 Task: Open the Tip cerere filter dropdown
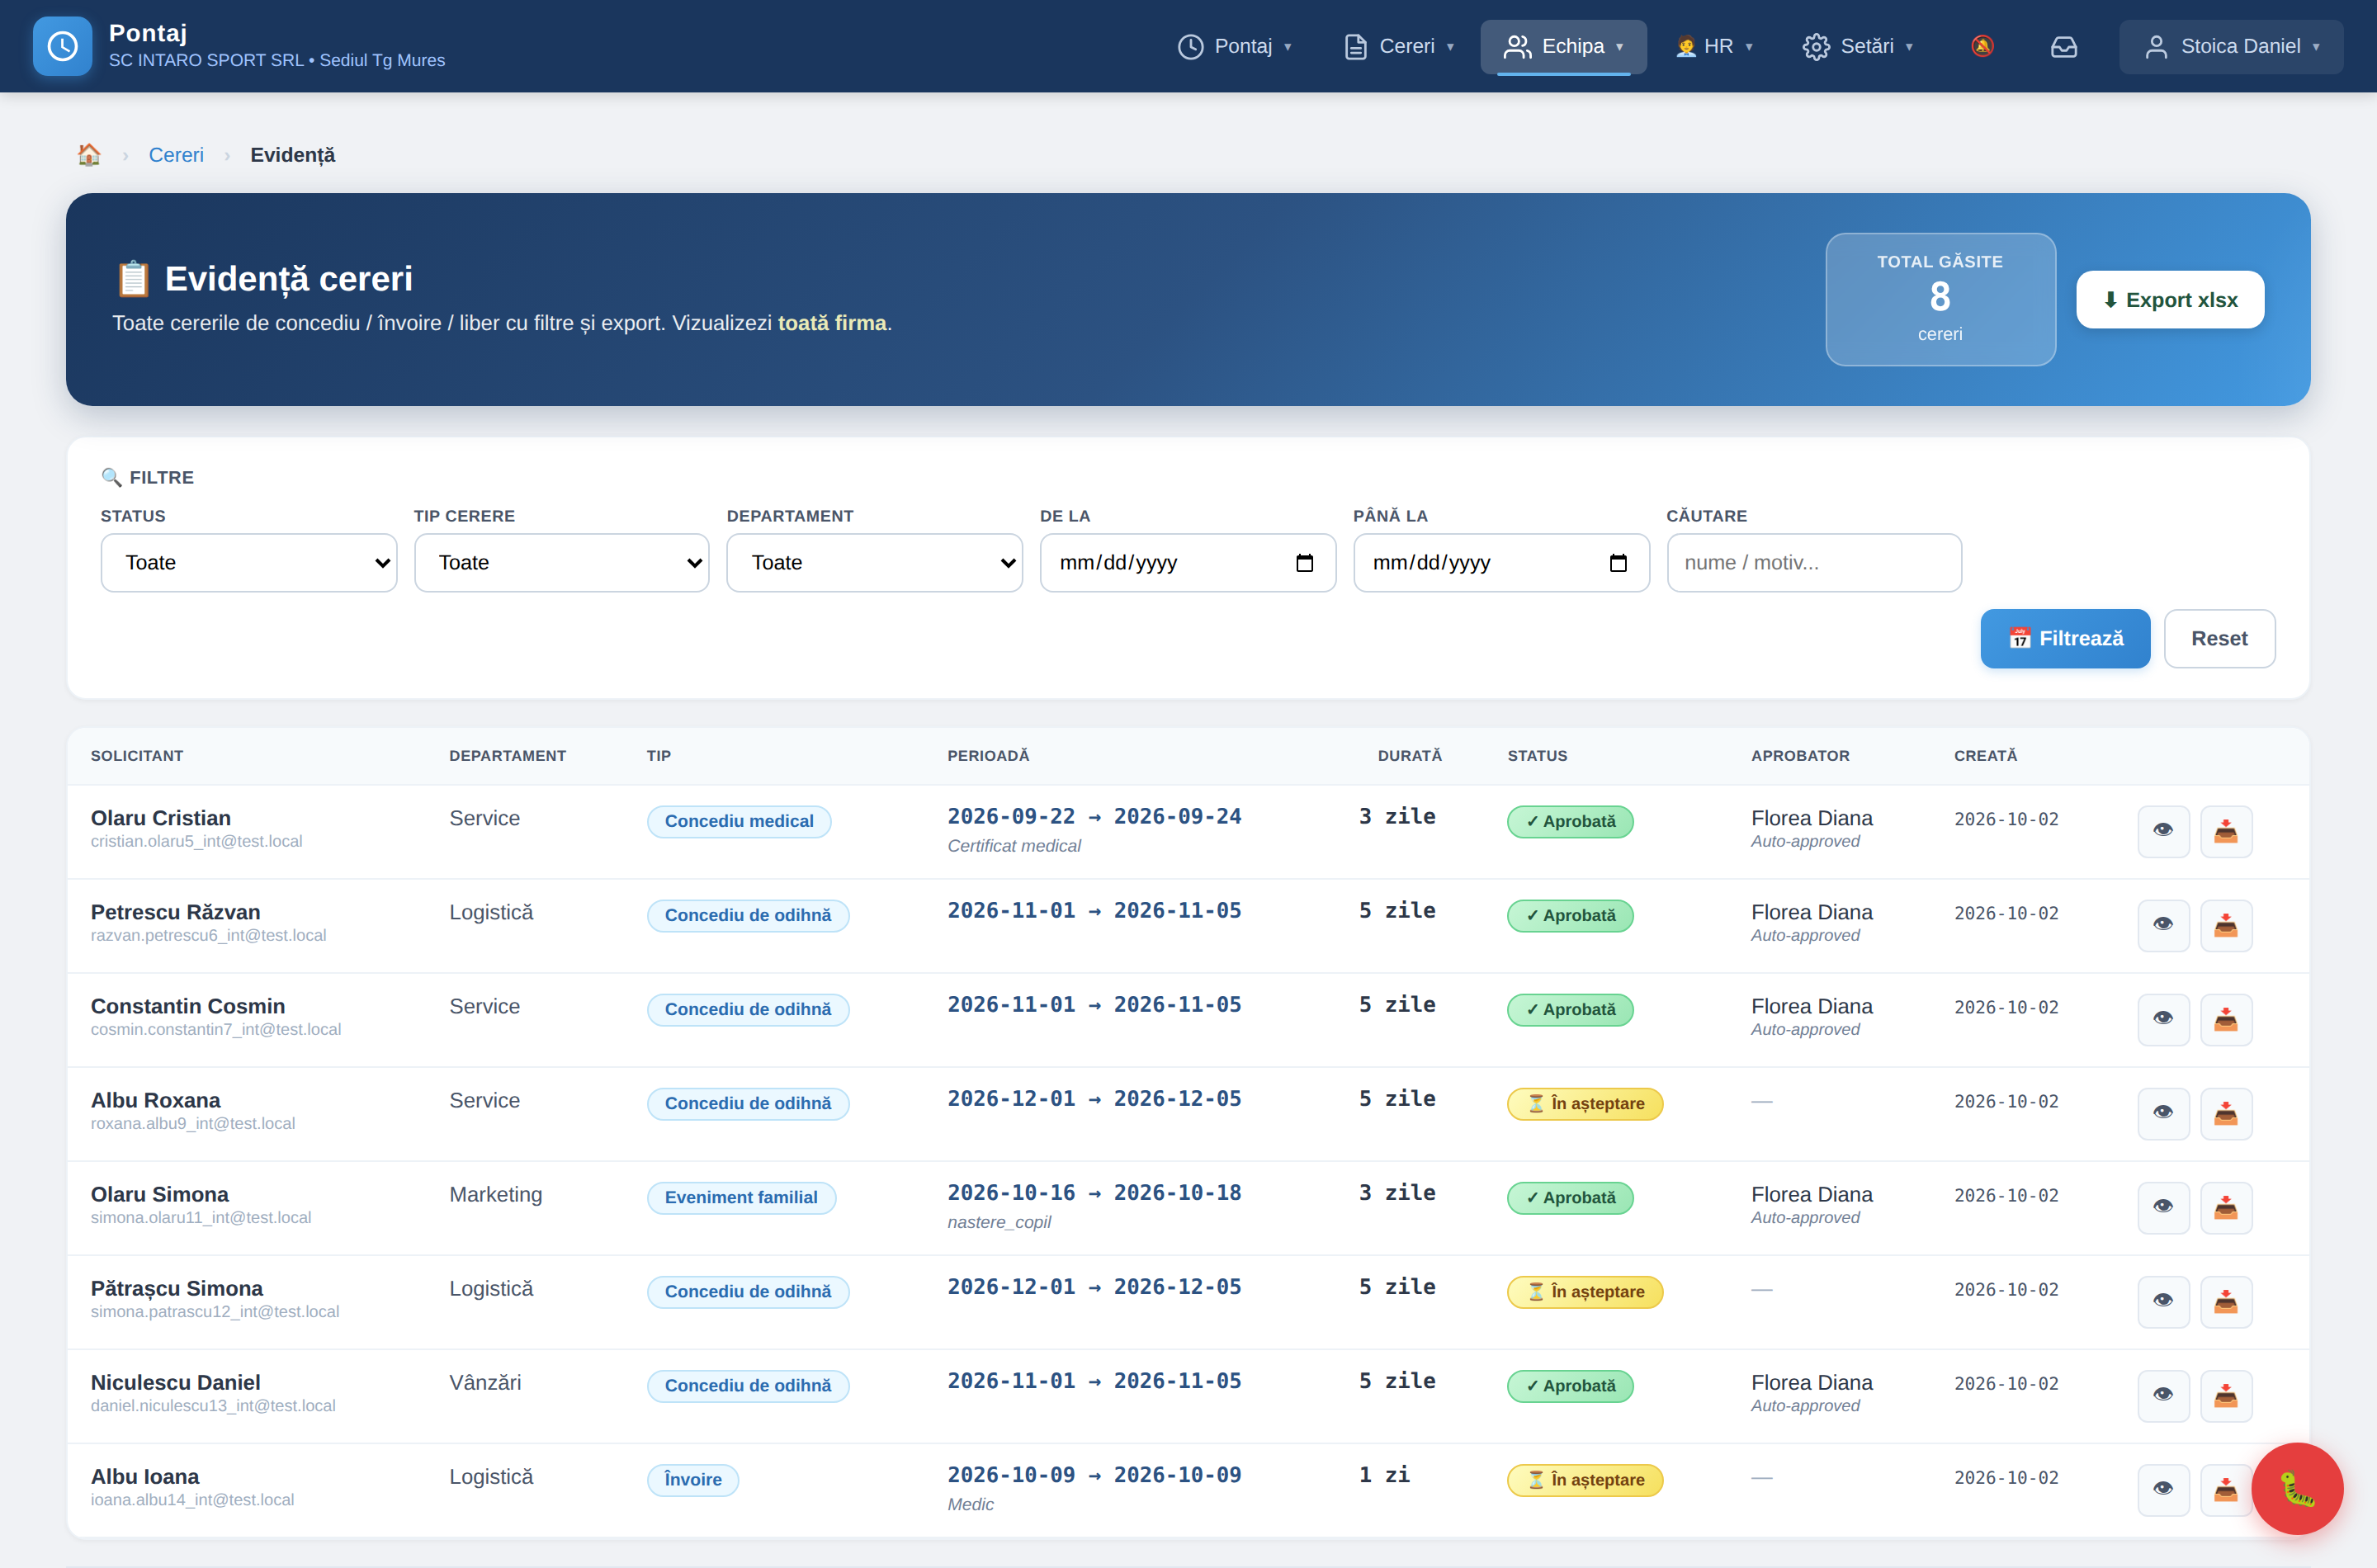click(x=562, y=563)
